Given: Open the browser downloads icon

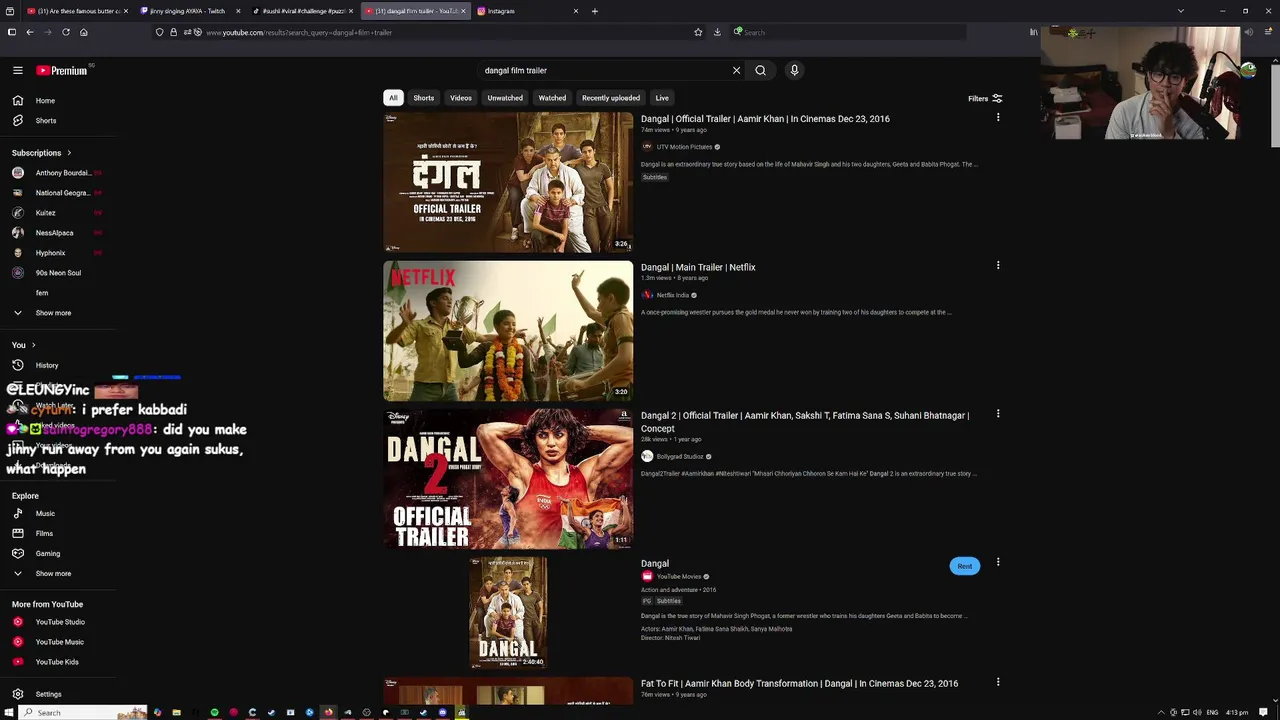Looking at the screenshot, I should (x=717, y=32).
